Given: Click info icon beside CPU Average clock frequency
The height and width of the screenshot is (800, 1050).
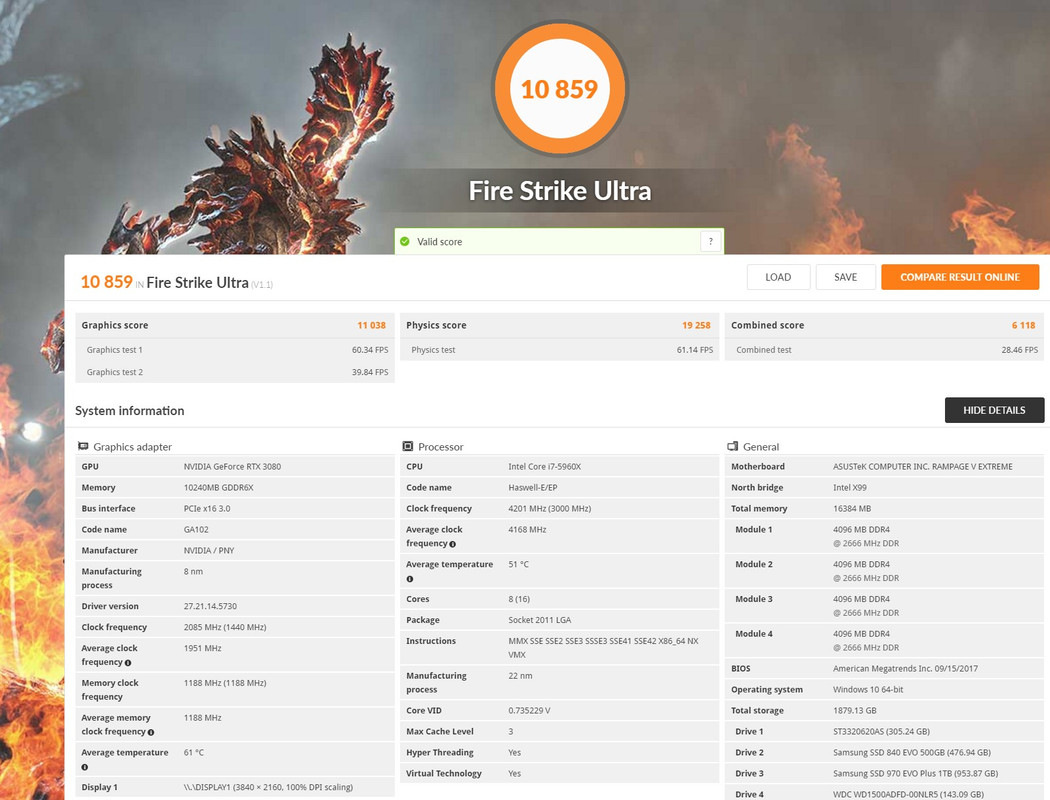Looking at the screenshot, I should point(453,544).
